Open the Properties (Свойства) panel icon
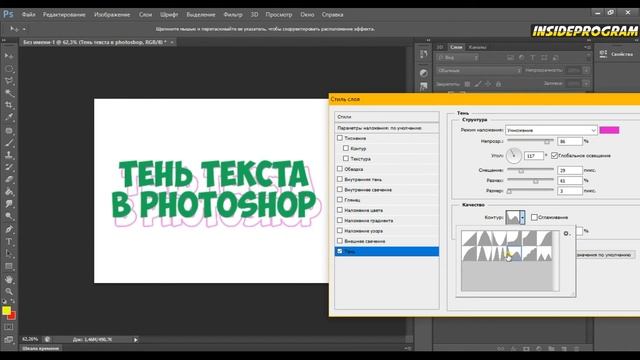 (x=603, y=54)
